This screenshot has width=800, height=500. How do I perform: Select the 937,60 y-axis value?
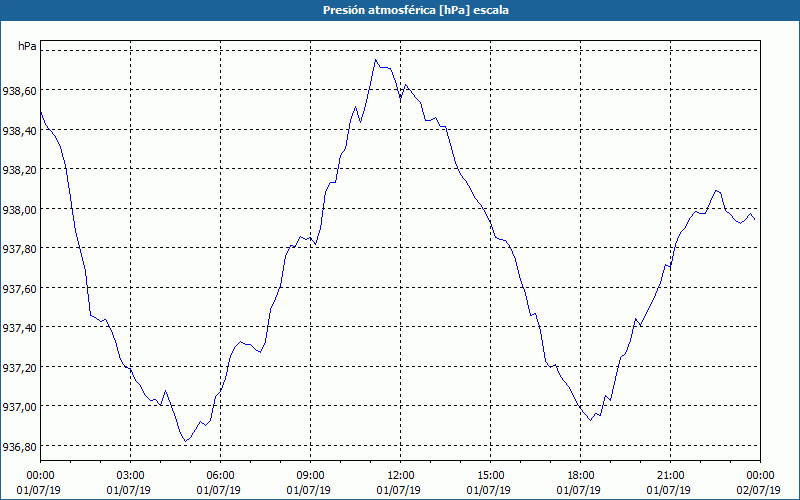click(19, 289)
